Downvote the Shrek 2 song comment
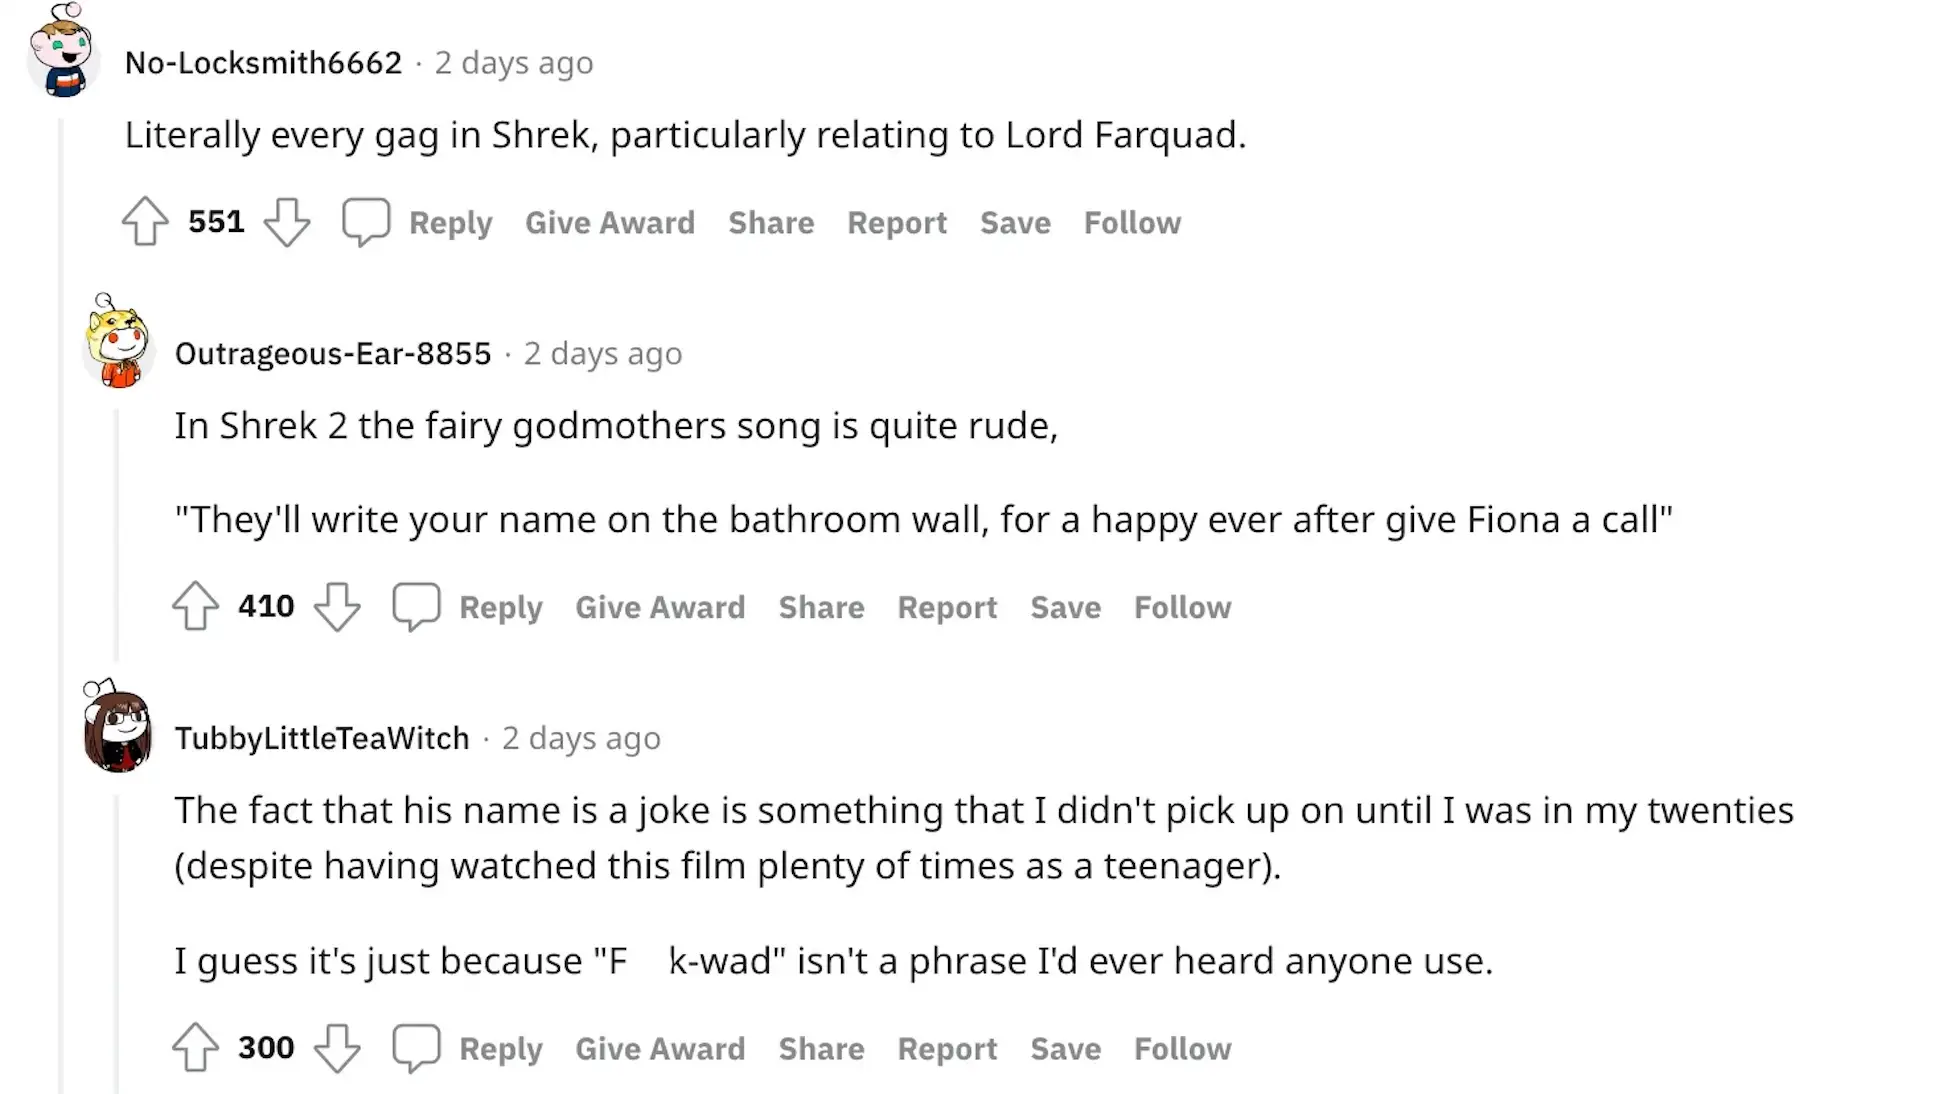Screen dimensions: 1946x1094 337,606
